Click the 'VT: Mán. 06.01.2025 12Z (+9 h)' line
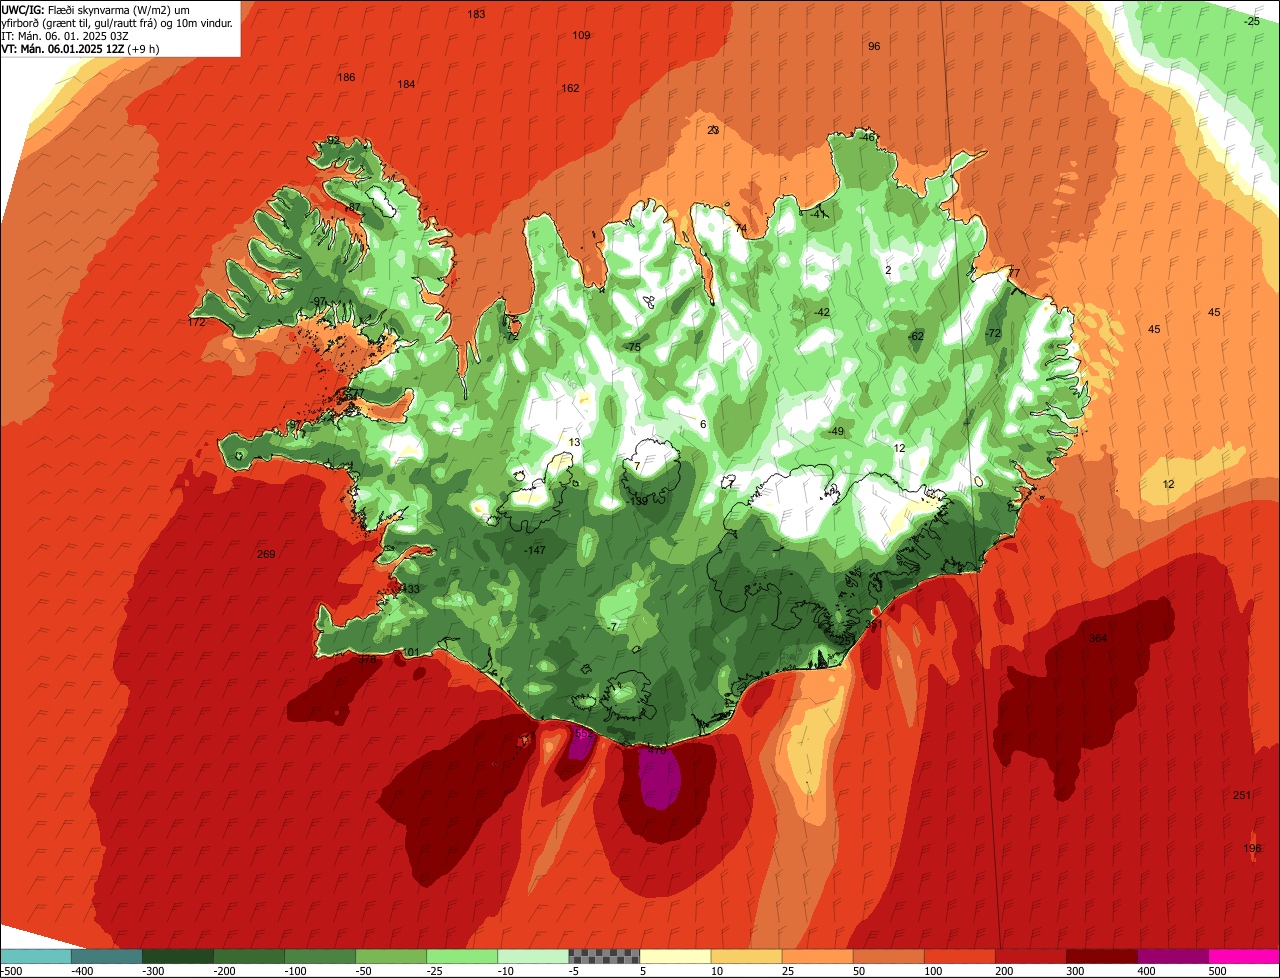The height and width of the screenshot is (978, 1280). coord(80,48)
